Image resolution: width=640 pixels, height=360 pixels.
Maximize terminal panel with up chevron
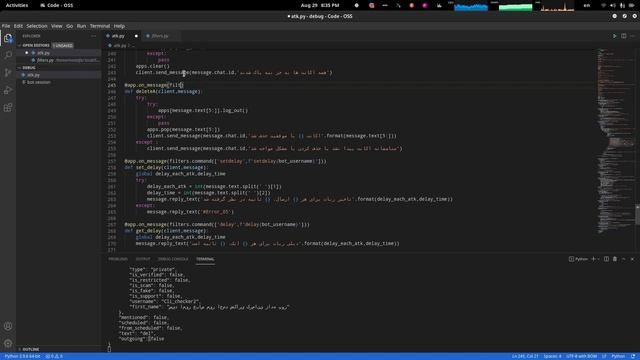624,259
